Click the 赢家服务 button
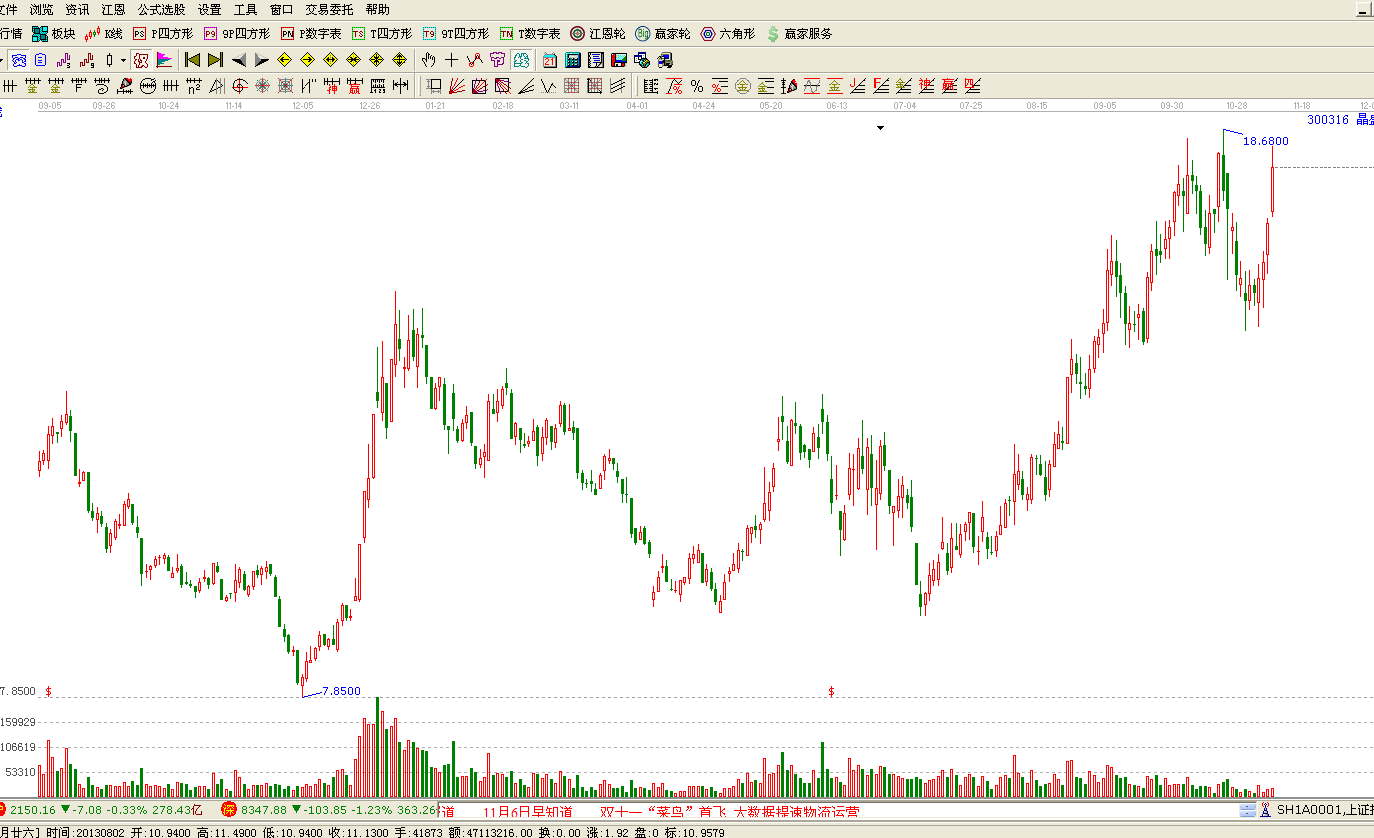Screen dimensions: 1374x838 [x=799, y=34]
